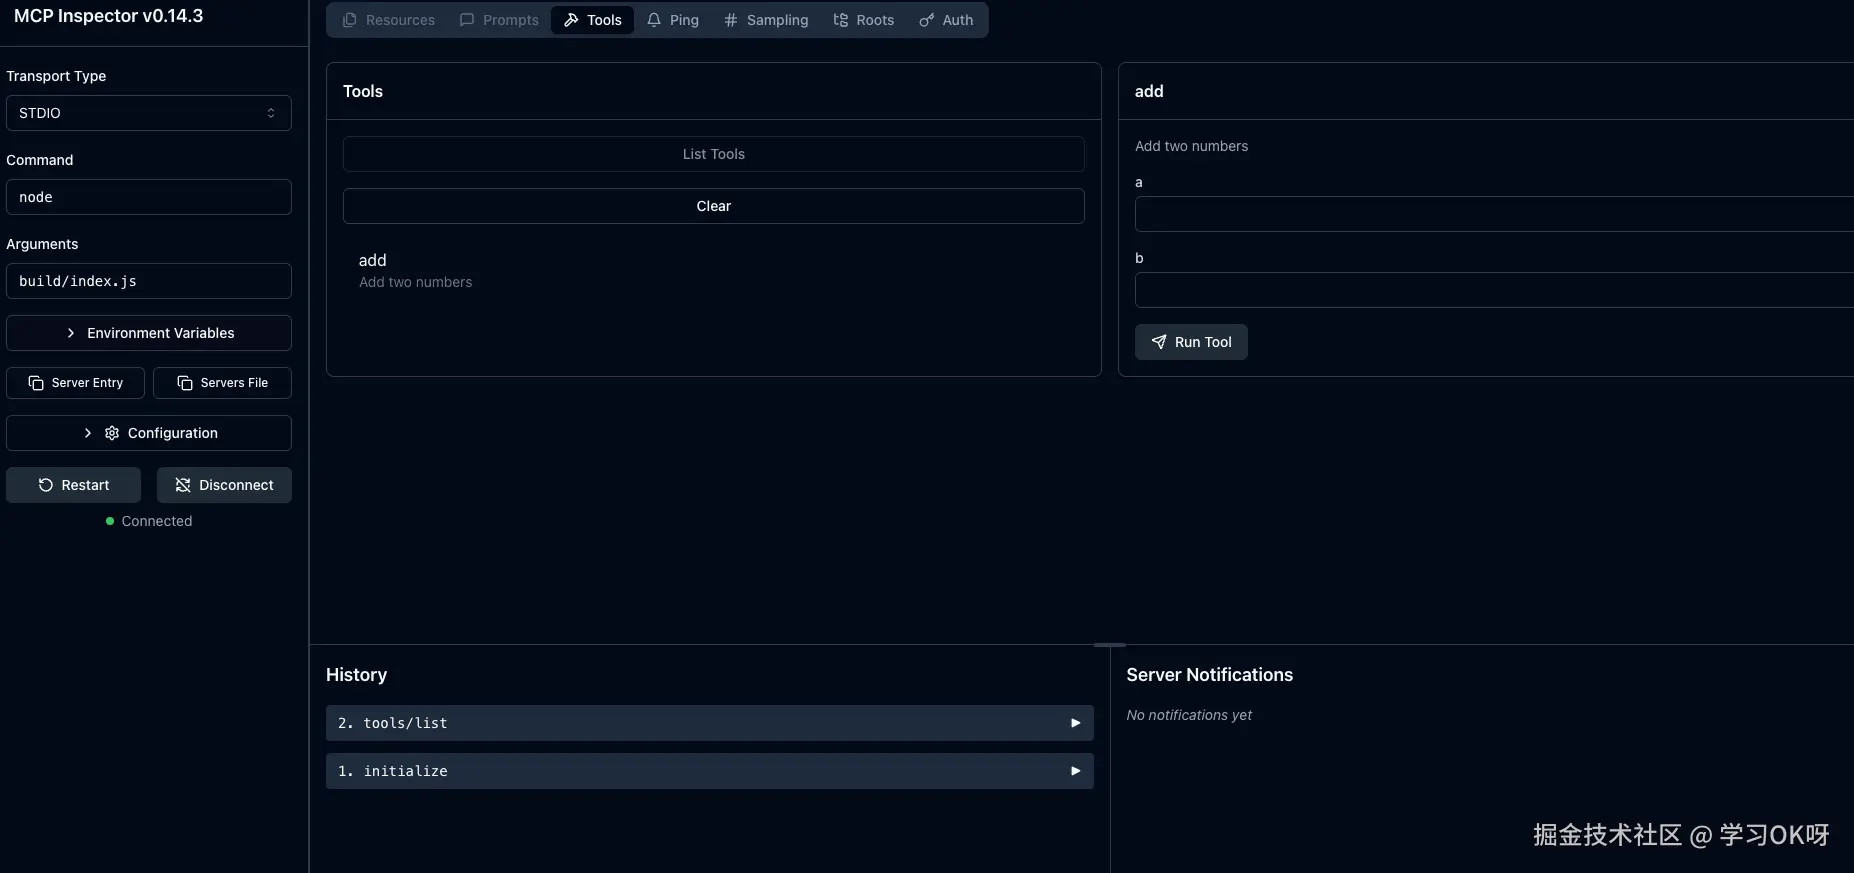This screenshot has width=1854, height=873.
Task: Click the input field for parameter b
Action: point(1494,290)
